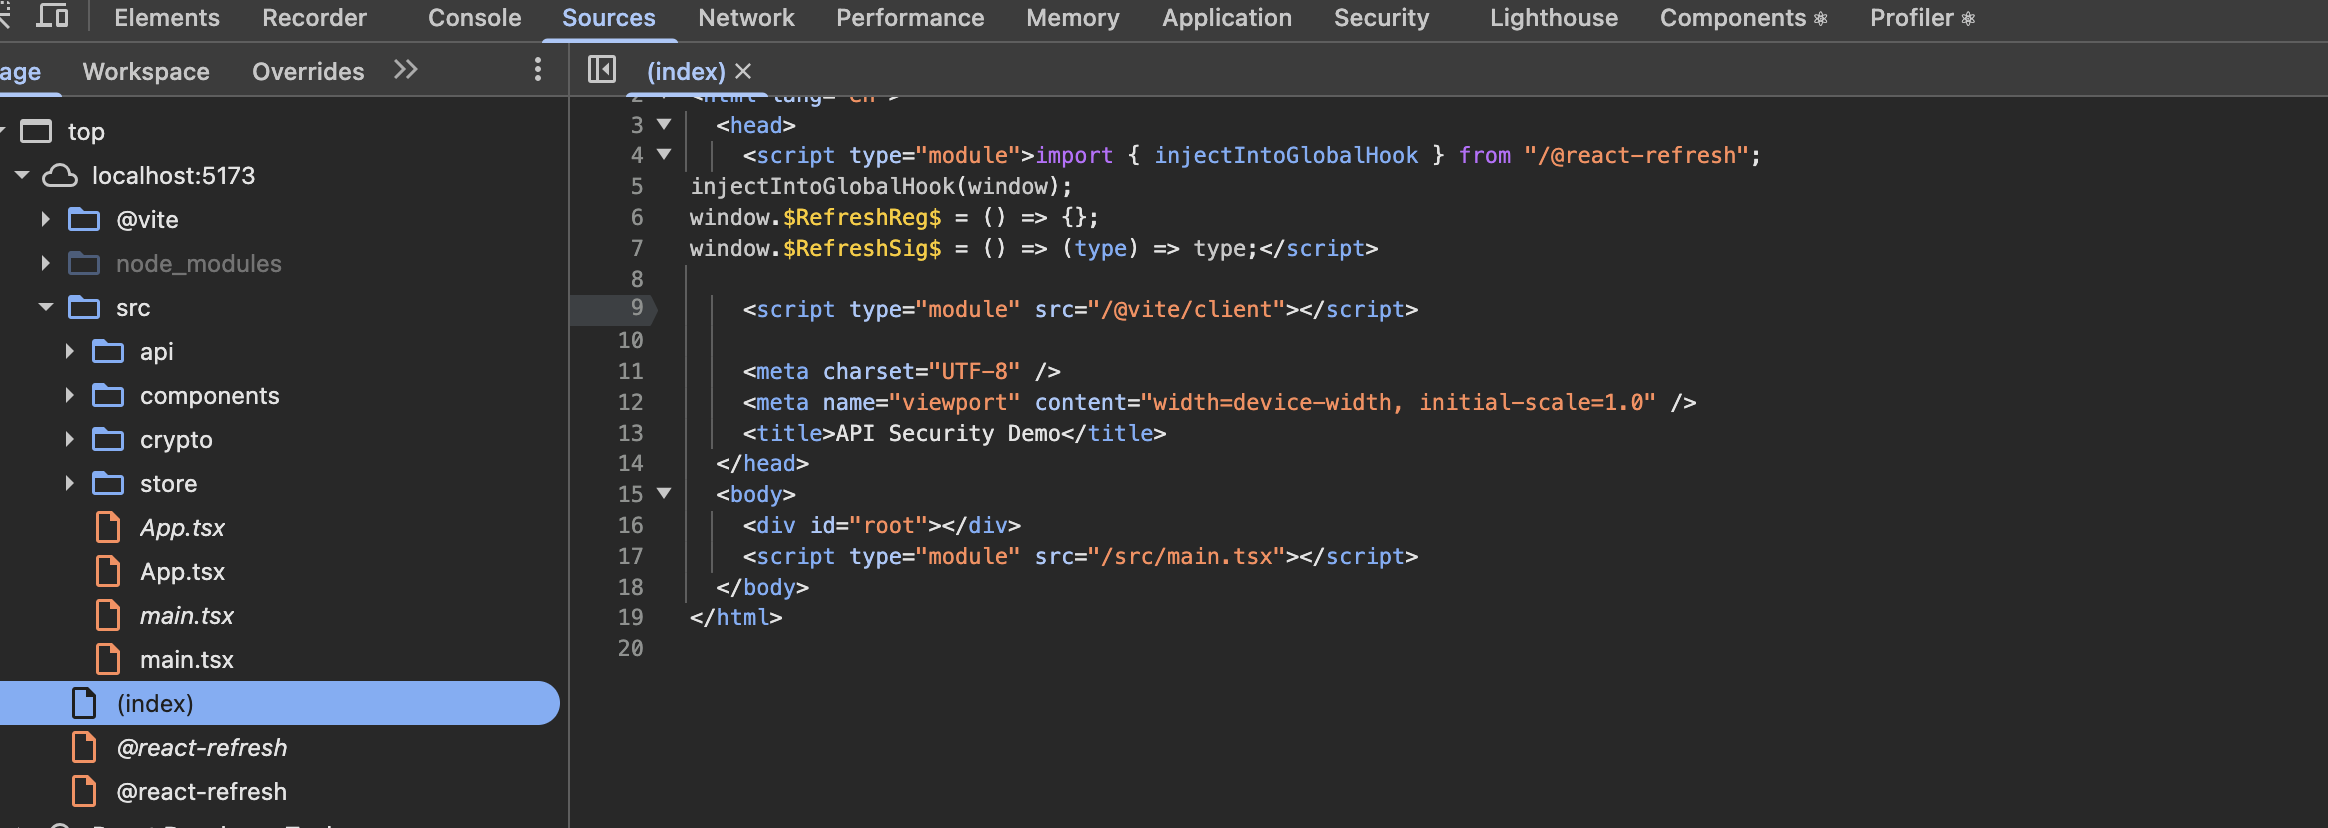Open the Elements panel tab
Screen dimensions: 2328x828
point(167,18)
